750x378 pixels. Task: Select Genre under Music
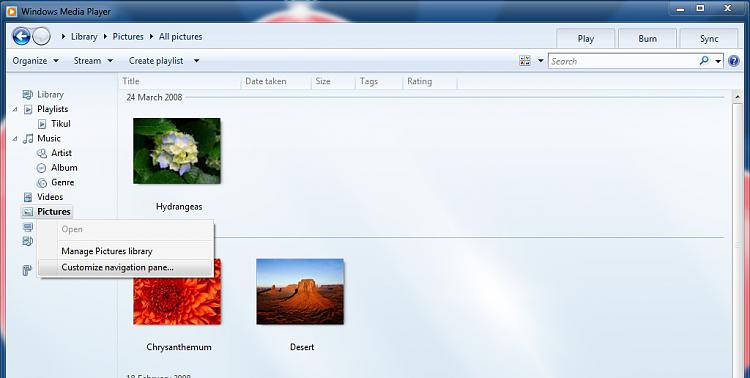pos(63,183)
